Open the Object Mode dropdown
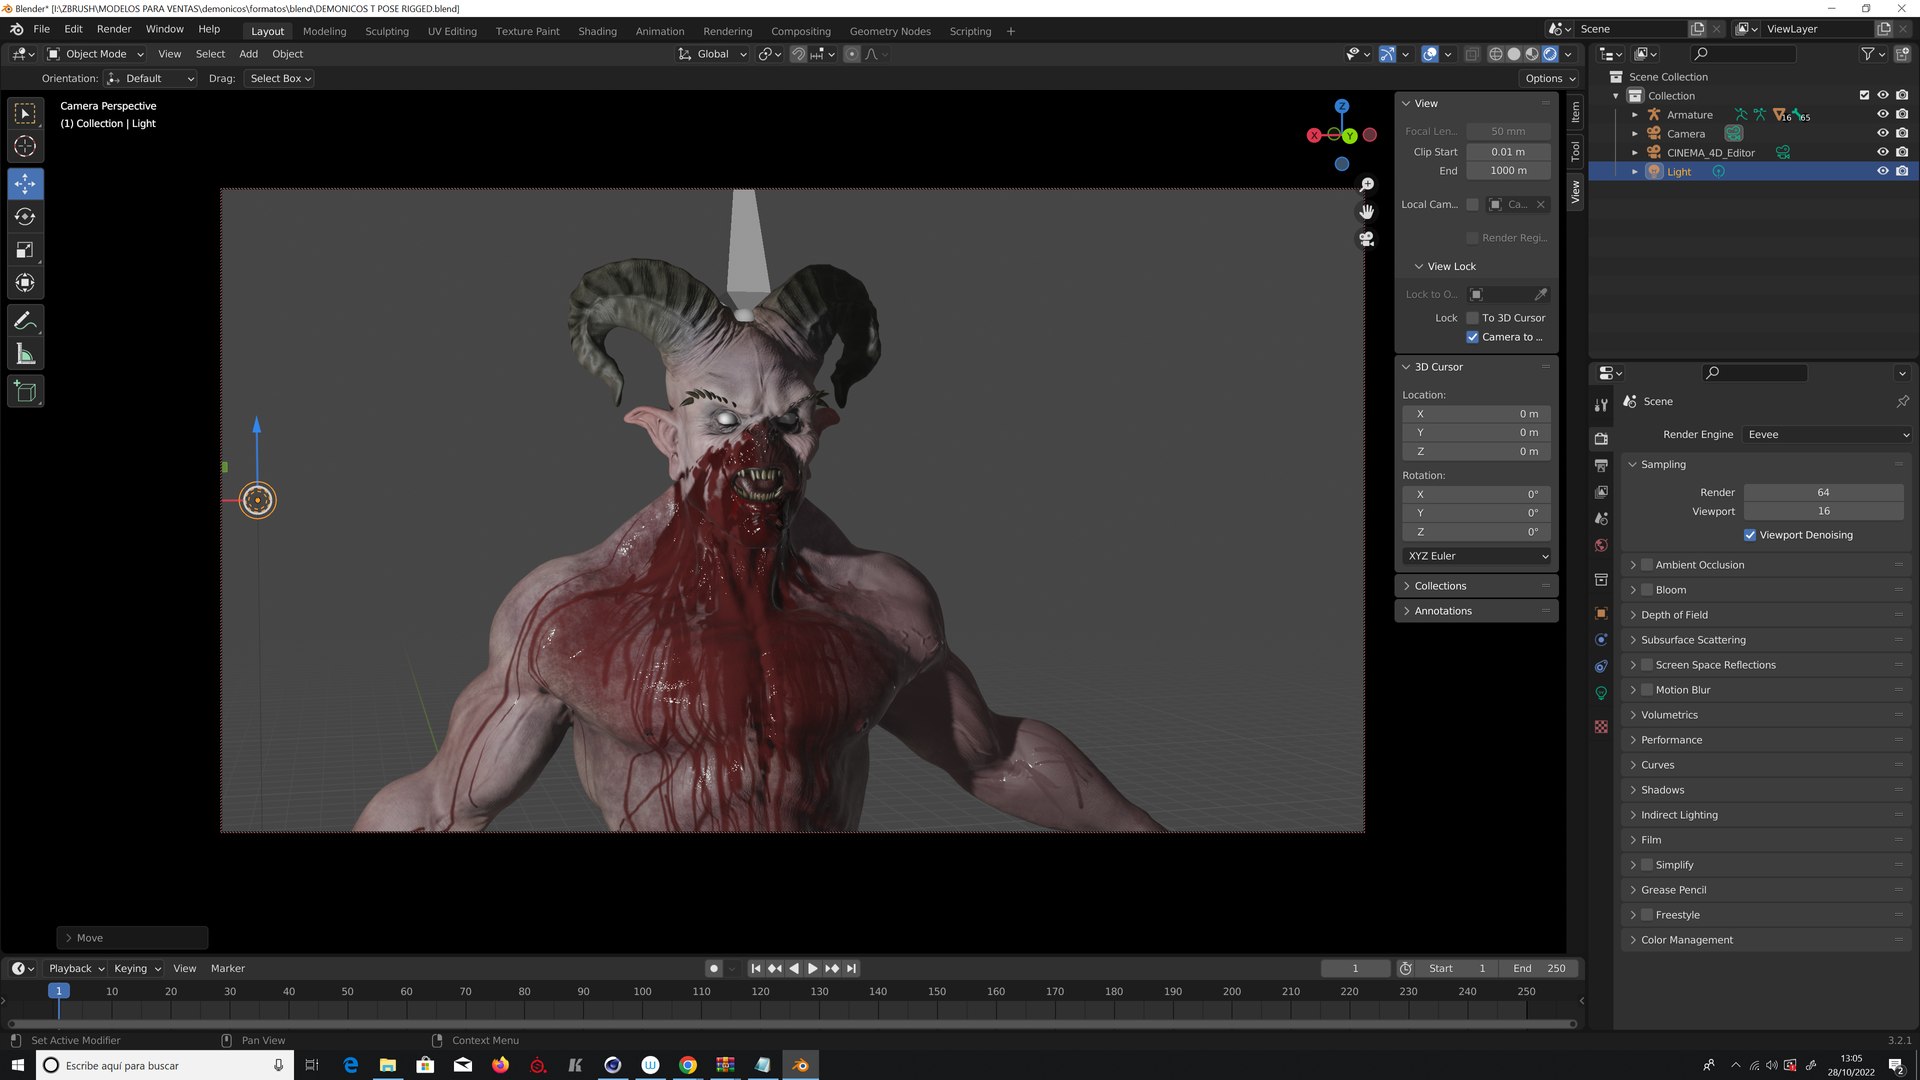 click(x=96, y=54)
